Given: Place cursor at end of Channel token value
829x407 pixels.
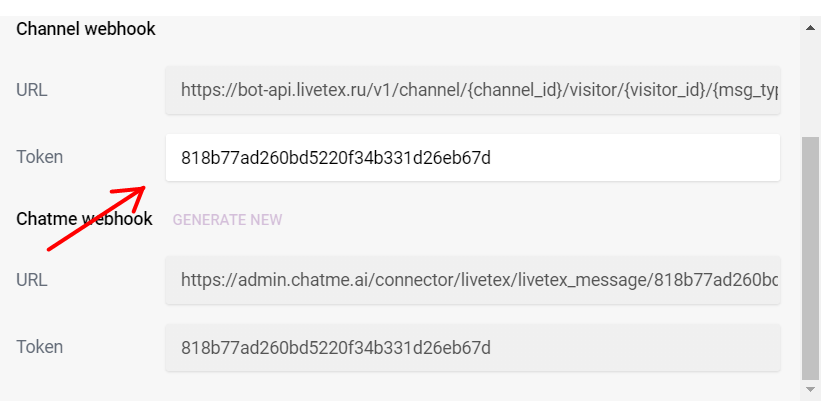Looking at the screenshot, I should [x=491, y=158].
